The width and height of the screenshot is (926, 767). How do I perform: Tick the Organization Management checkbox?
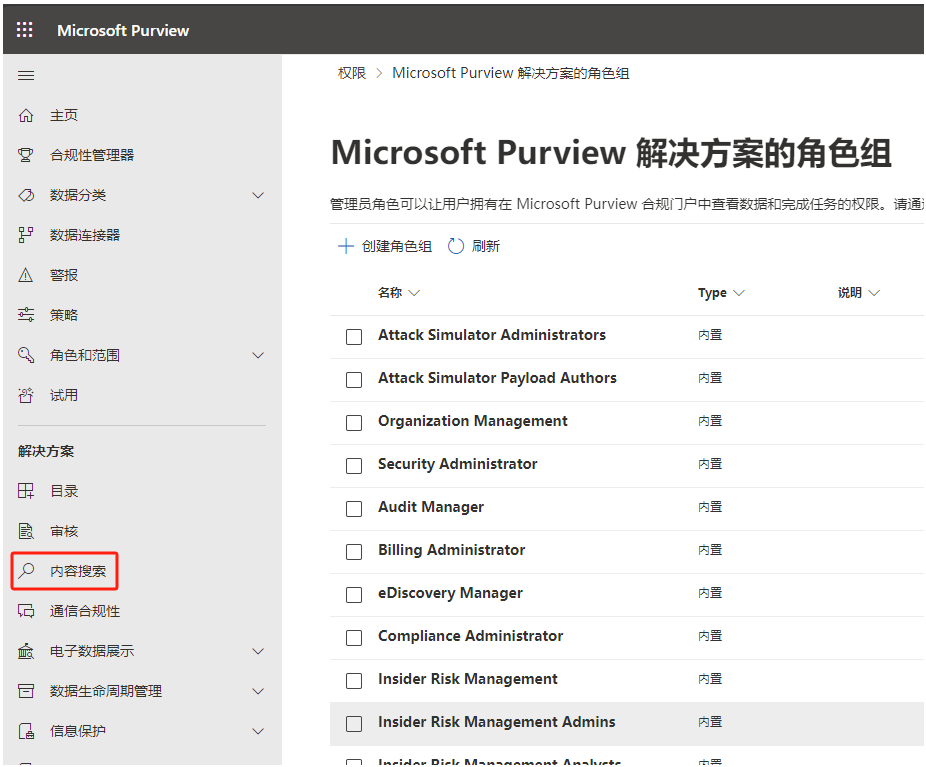click(x=354, y=423)
